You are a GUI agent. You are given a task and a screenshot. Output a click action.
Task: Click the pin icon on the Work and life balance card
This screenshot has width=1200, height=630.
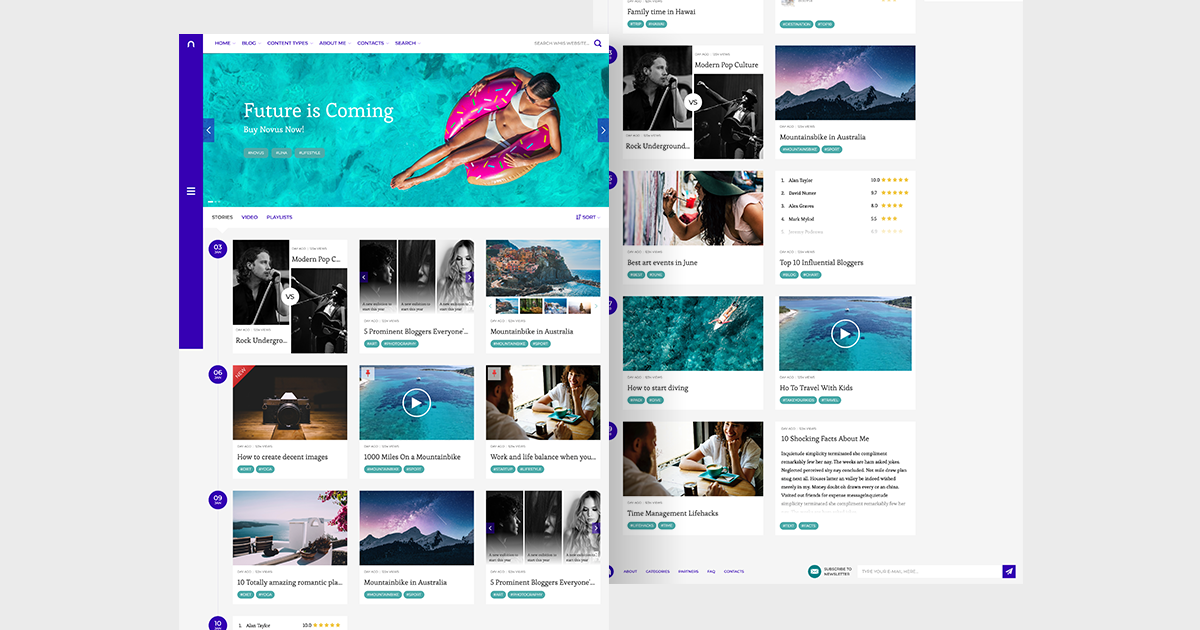coord(494,374)
